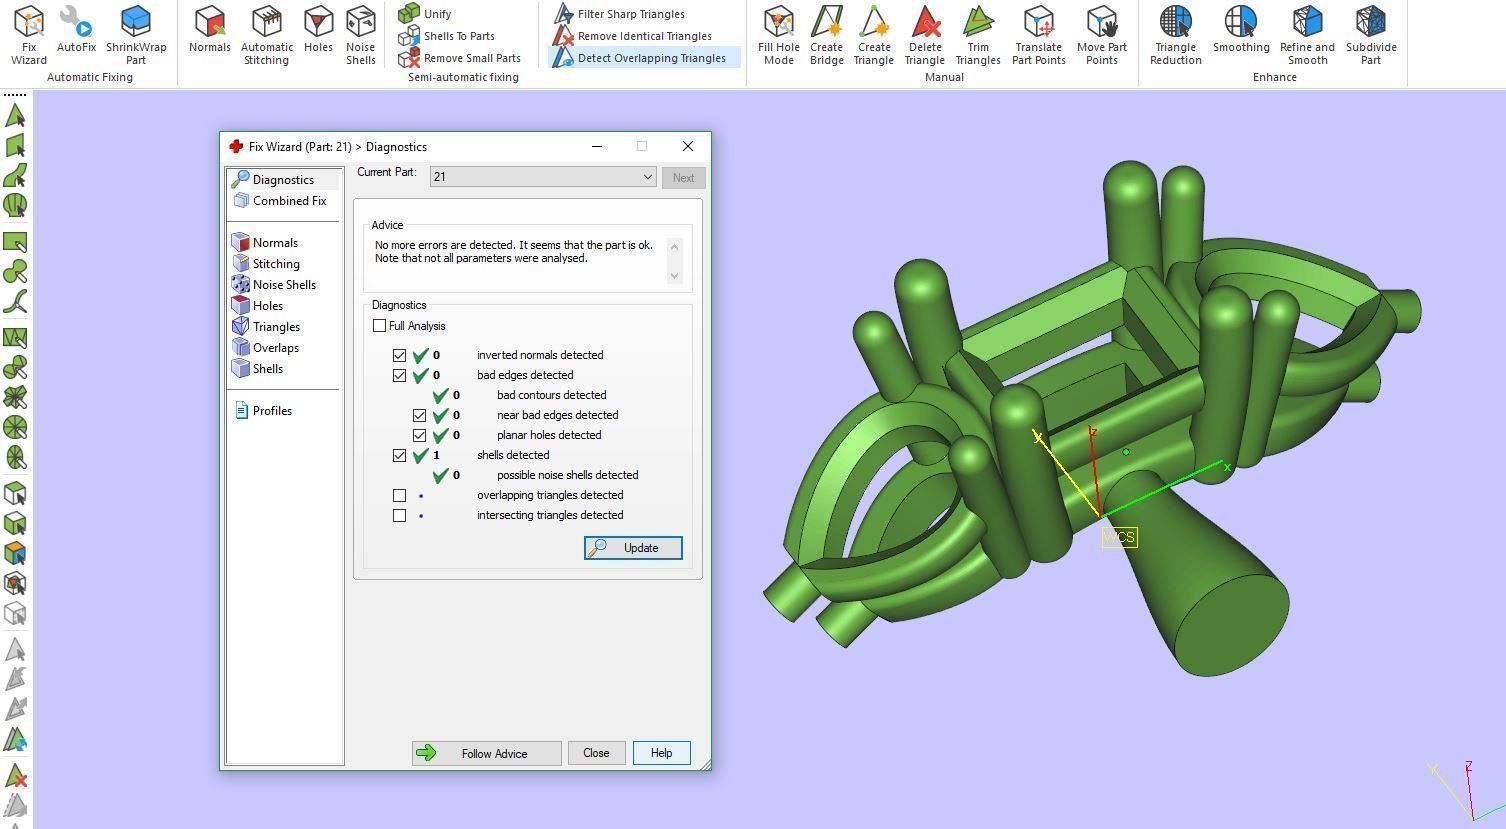The width and height of the screenshot is (1506, 829).
Task: Click the Follow Advice button
Action: point(486,754)
